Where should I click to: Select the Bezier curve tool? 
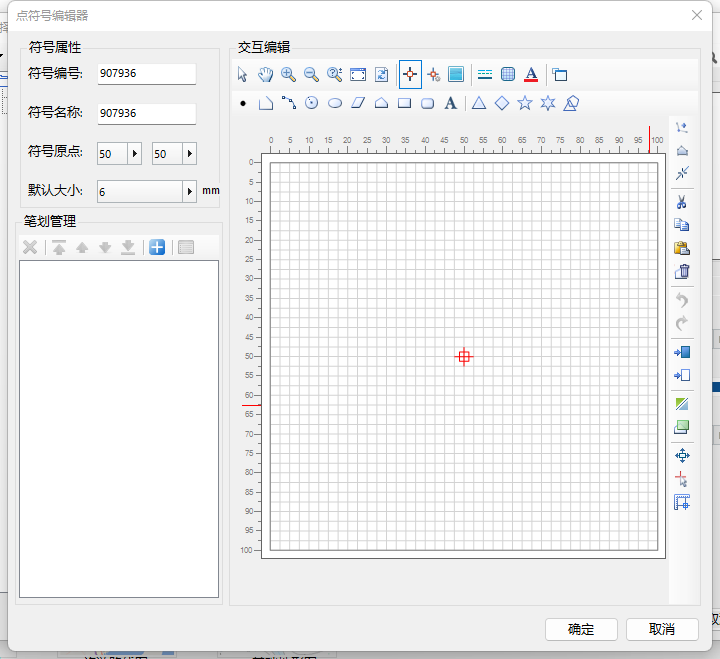289,103
